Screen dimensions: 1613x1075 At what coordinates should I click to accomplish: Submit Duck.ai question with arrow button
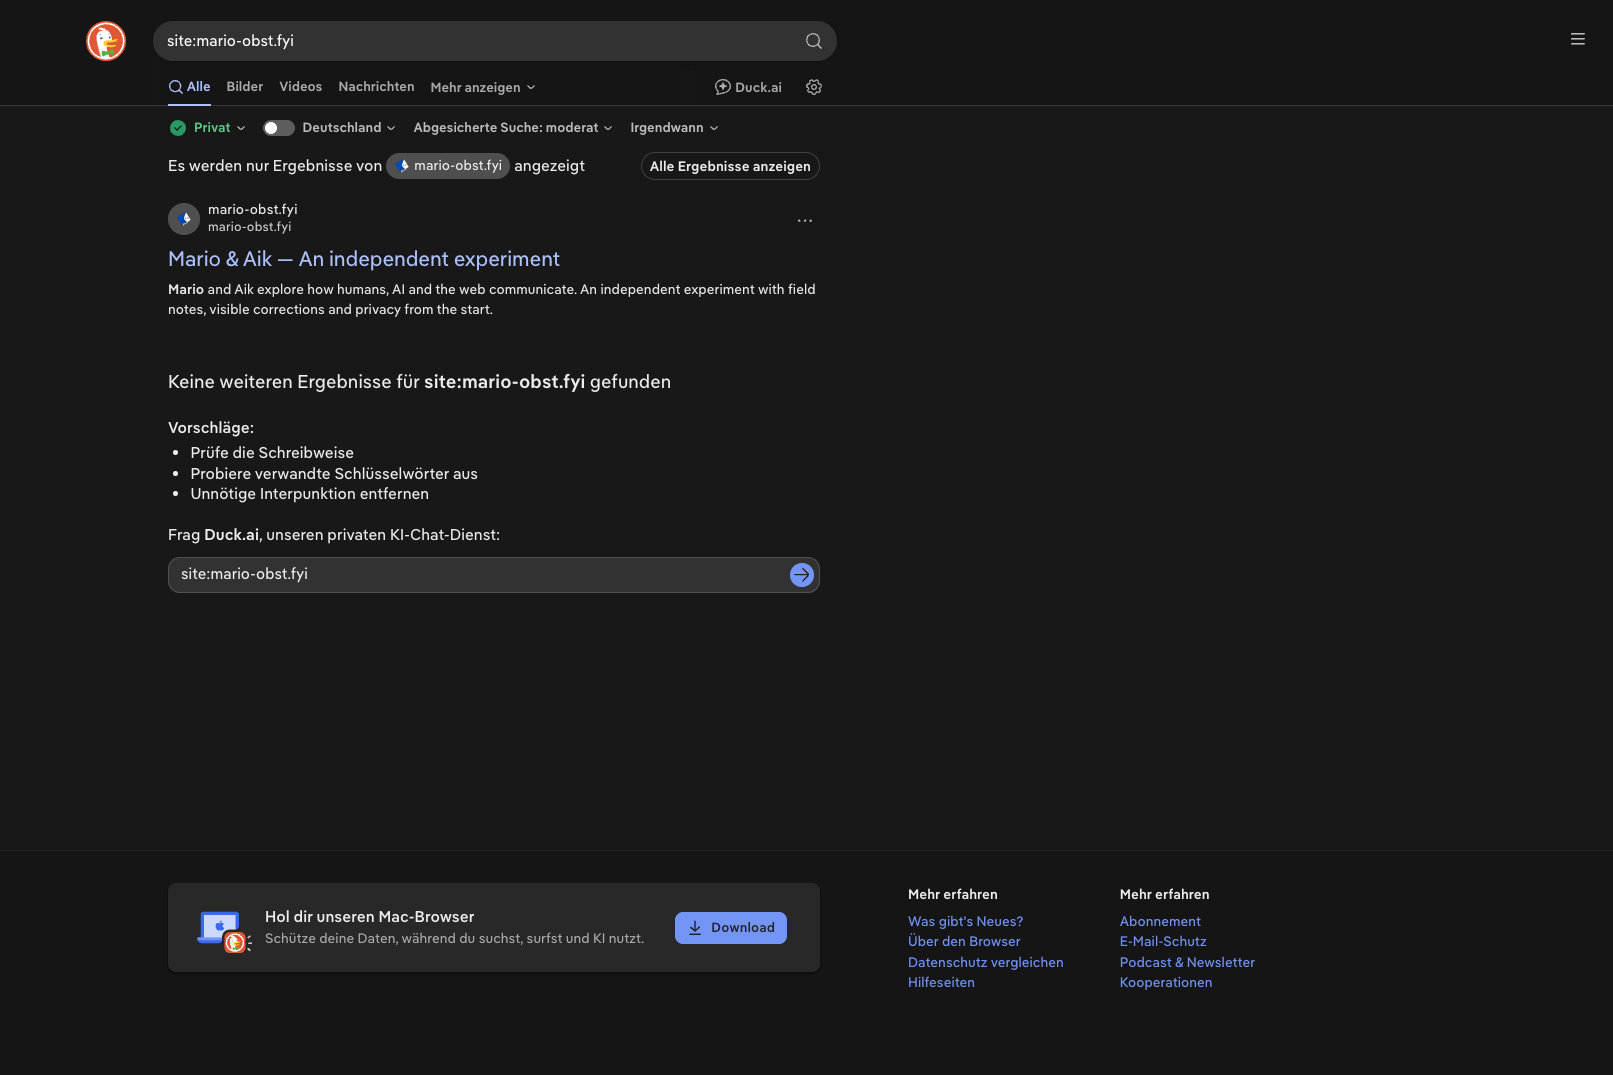click(801, 575)
